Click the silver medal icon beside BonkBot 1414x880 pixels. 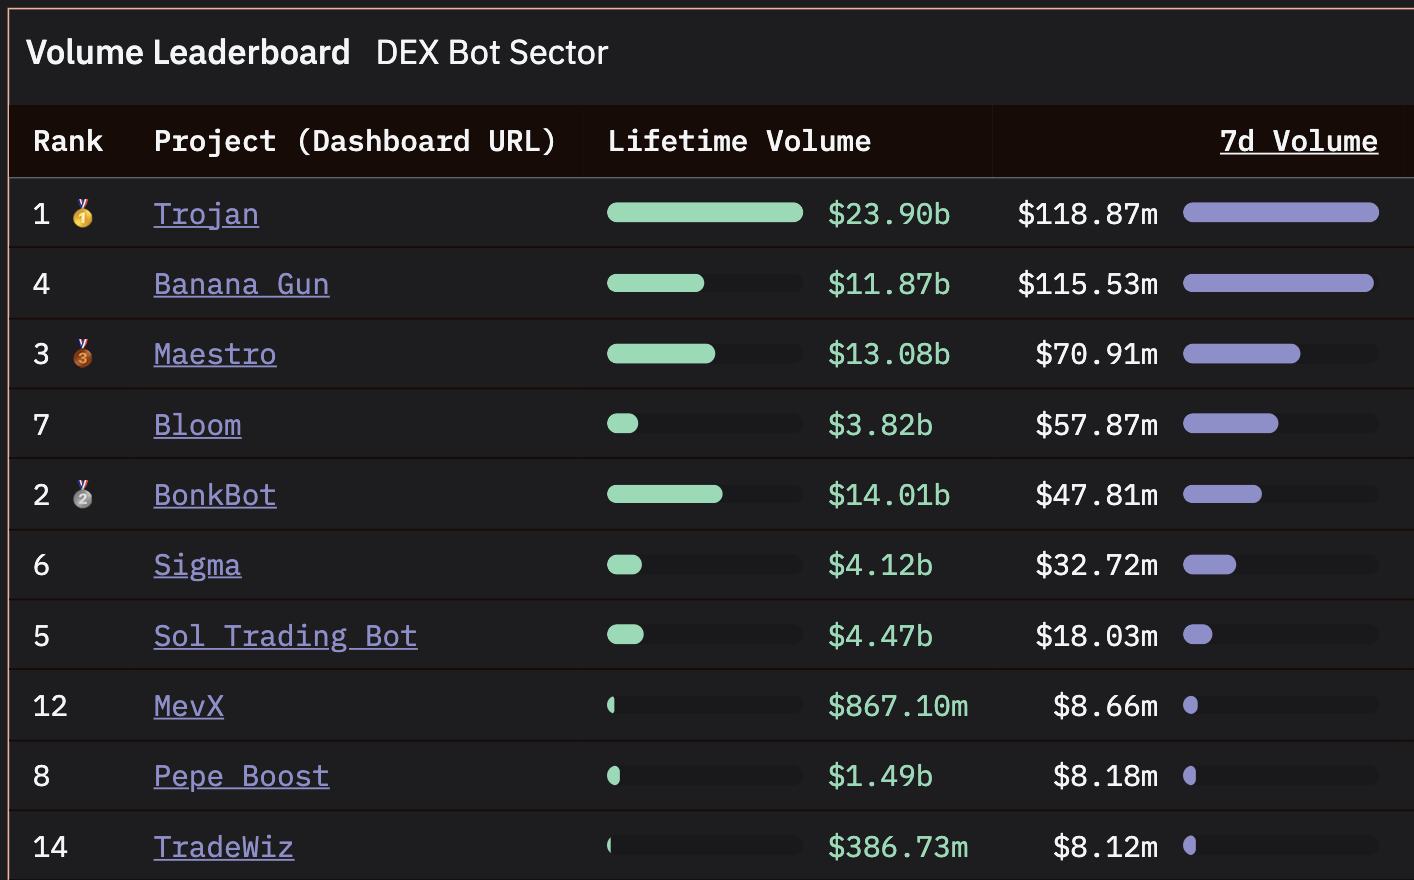coord(83,494)
